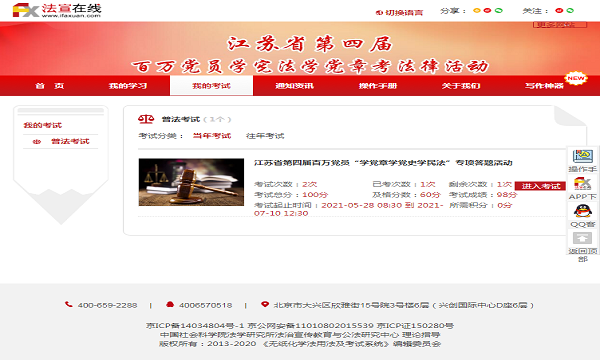Follow using the green WeChat icon under 关注
This screenshot has width=600, height=360.
(x=570, y=11)
